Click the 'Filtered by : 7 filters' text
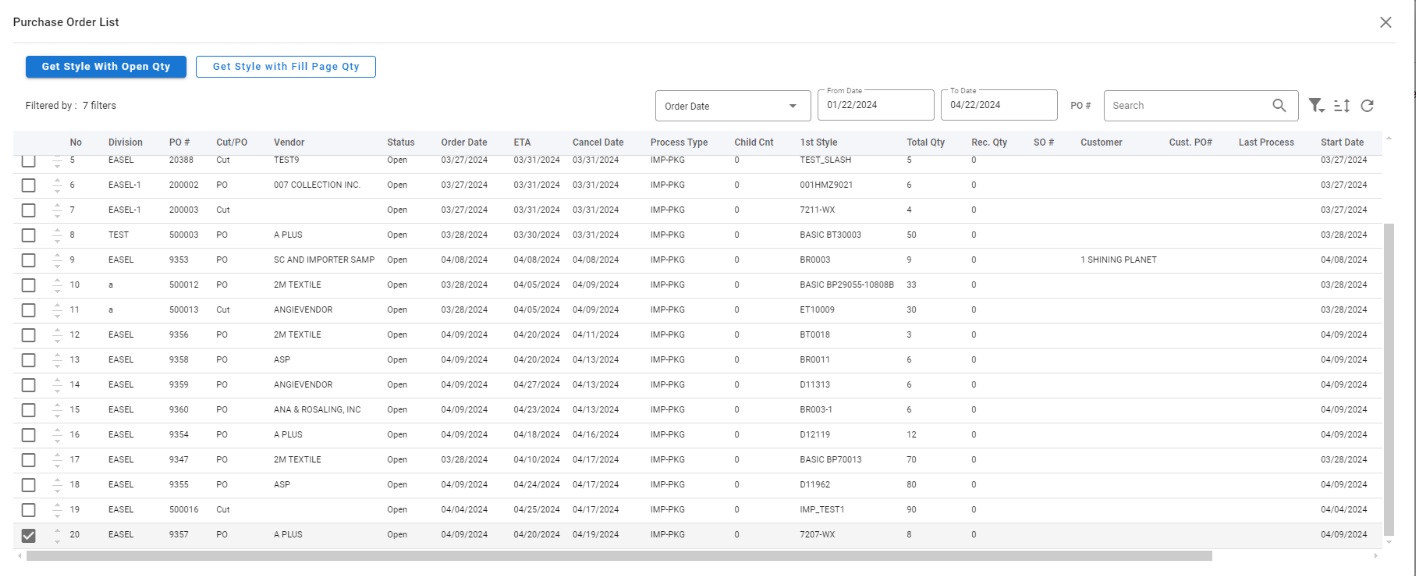The height and width of the screenshot is (576, 1416). (x=71, y=105)
